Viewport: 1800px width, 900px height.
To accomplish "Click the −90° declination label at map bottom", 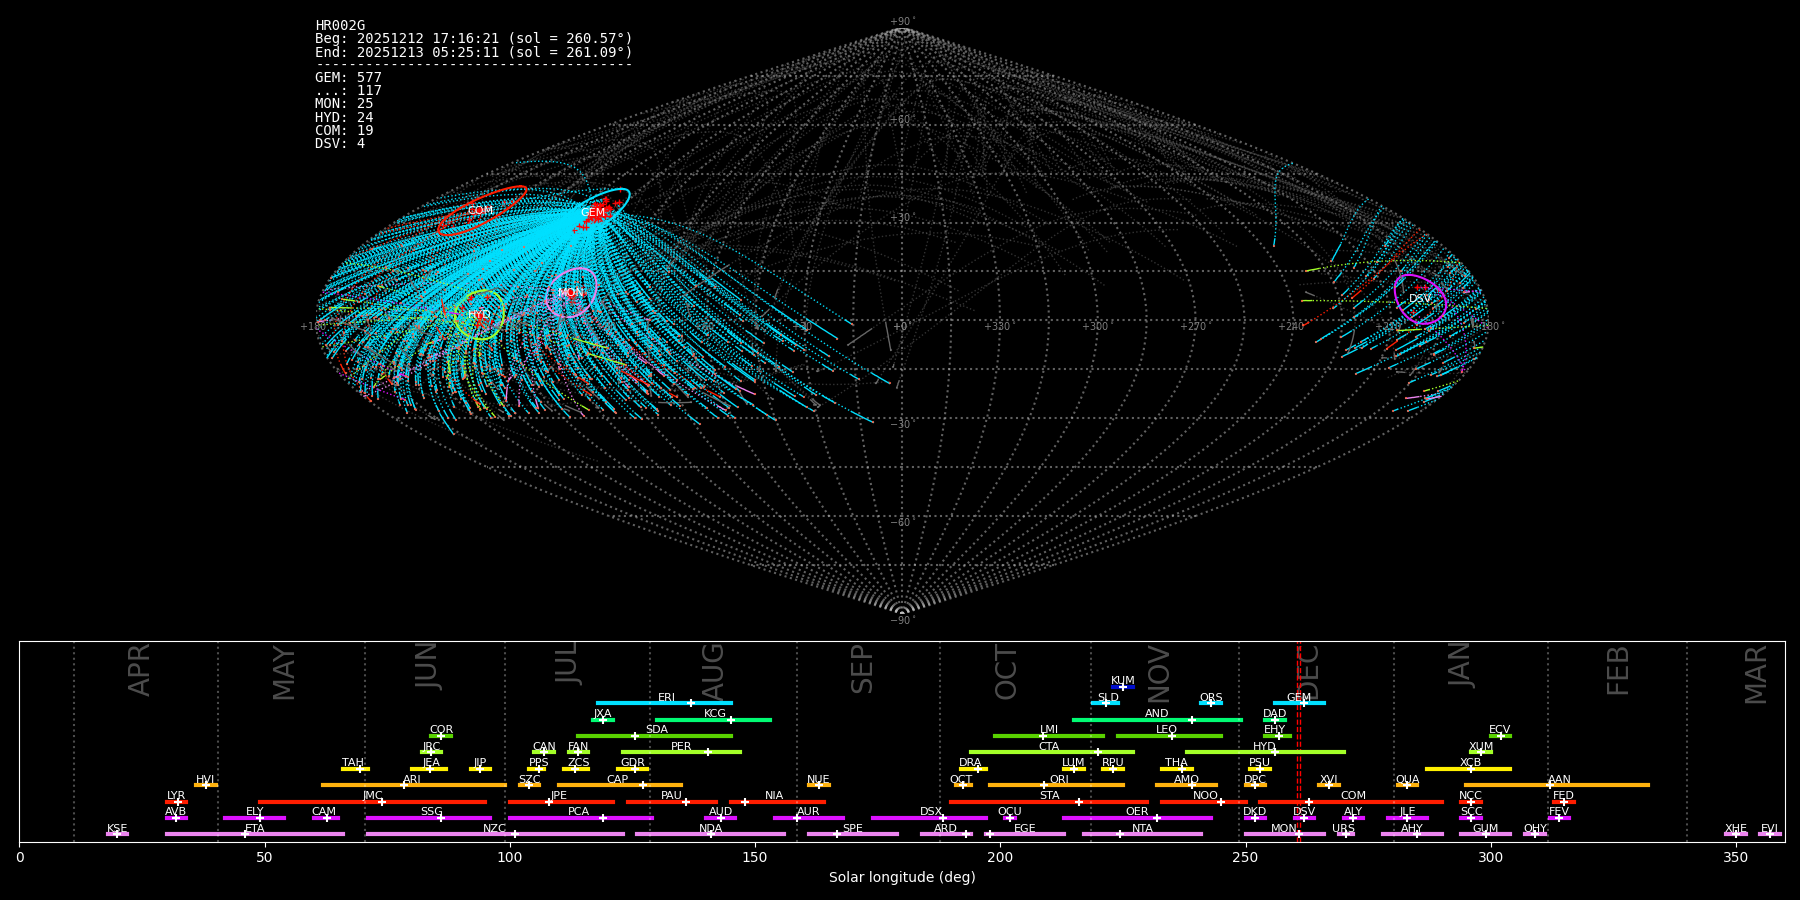I will pos(902,621).
